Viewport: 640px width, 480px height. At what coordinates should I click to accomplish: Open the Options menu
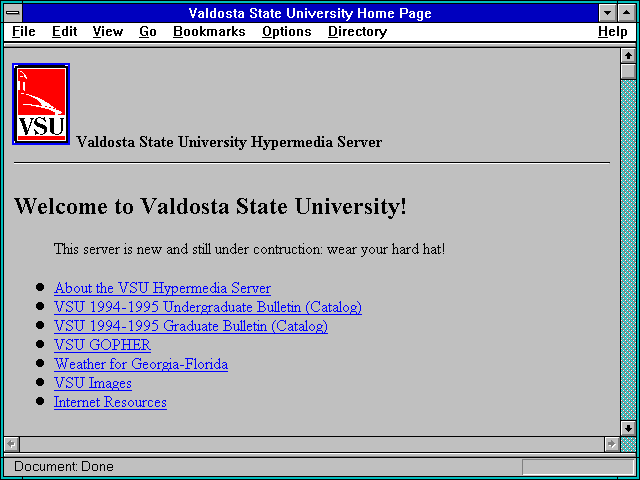[287, 32]
